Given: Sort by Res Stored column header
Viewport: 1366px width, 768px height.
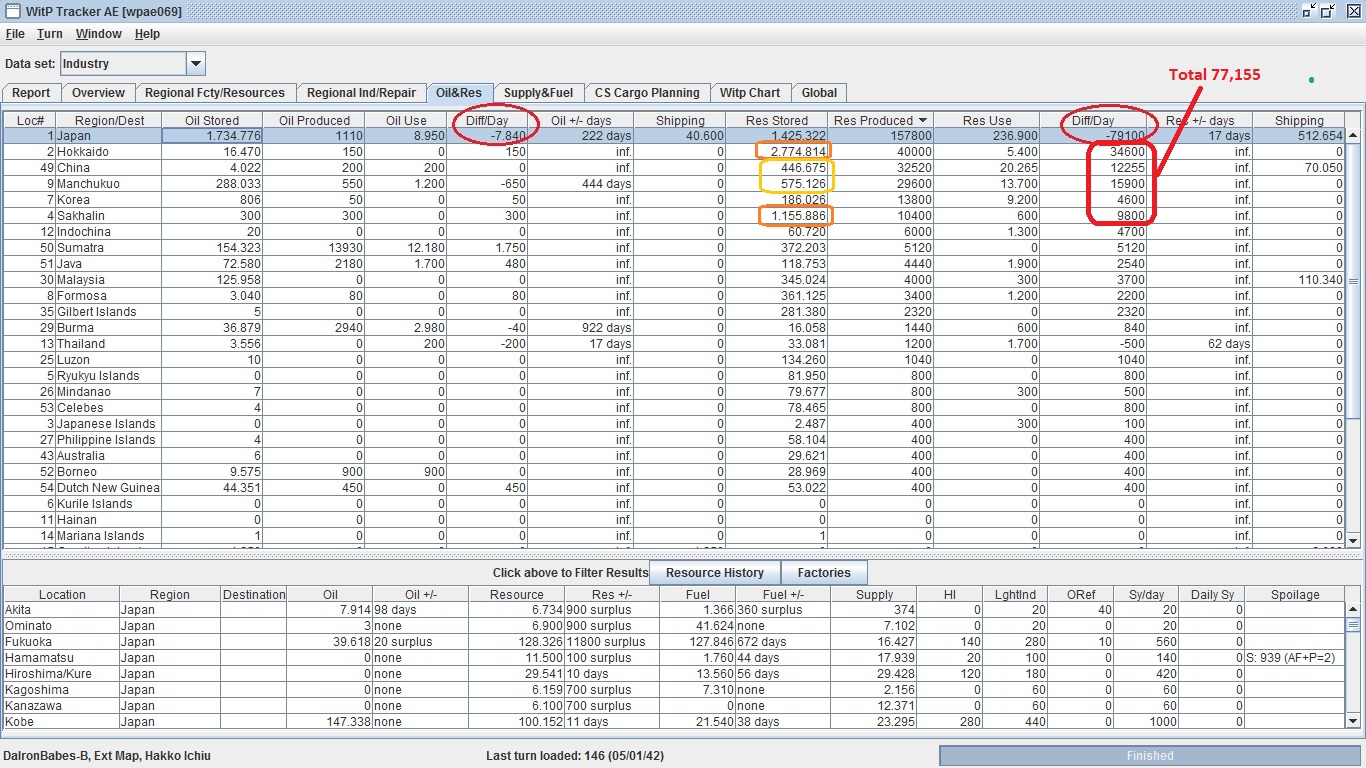Looking at the screenshot, I should pos(777,120).
